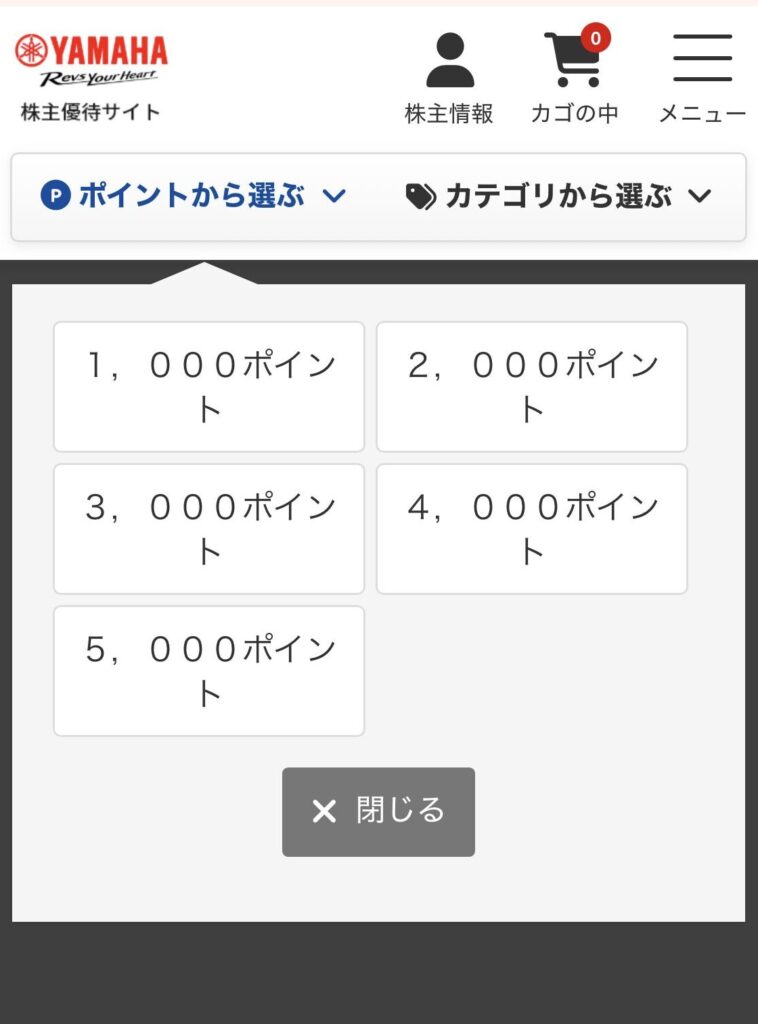Click the blue P point icon
The image size is (758, 1024).
coord(55,196)
